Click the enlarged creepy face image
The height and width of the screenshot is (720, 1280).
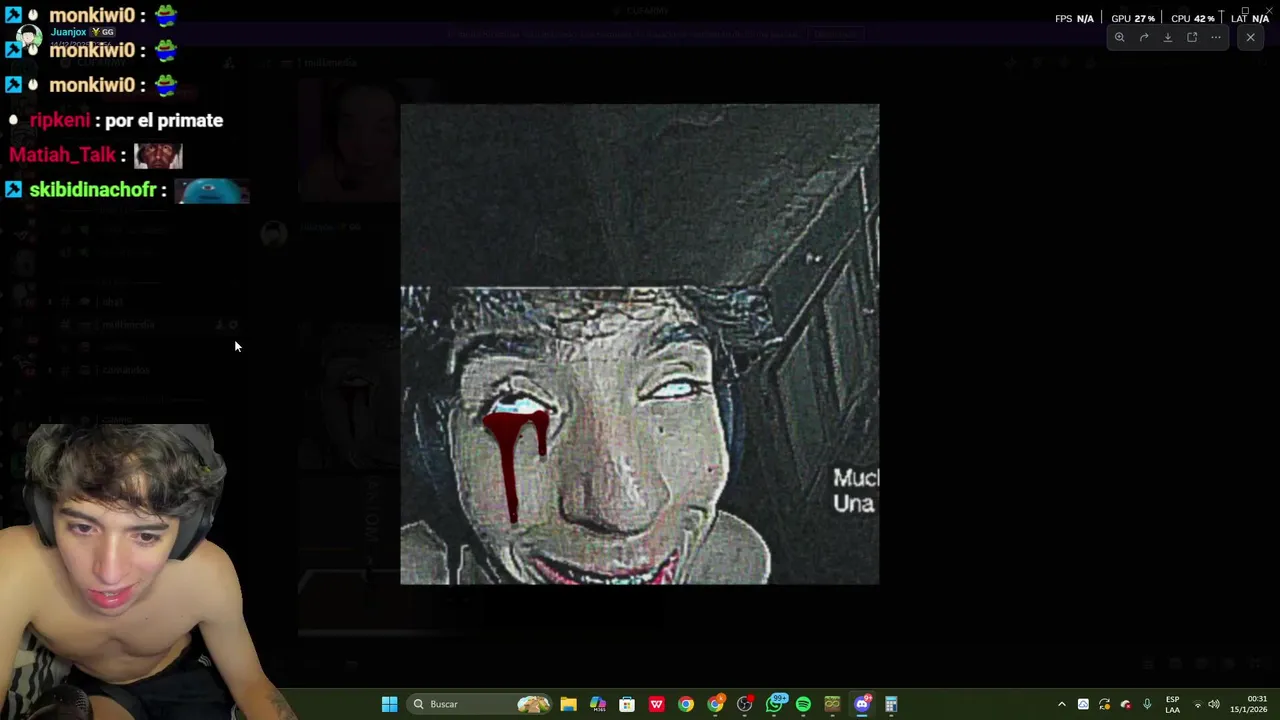coord(640,344)
